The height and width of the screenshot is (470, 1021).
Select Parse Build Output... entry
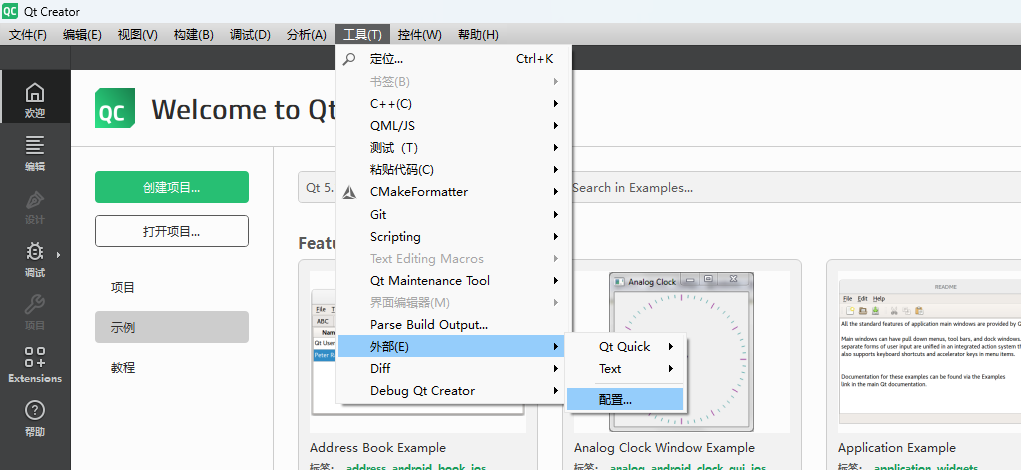[x=454, y=325]
